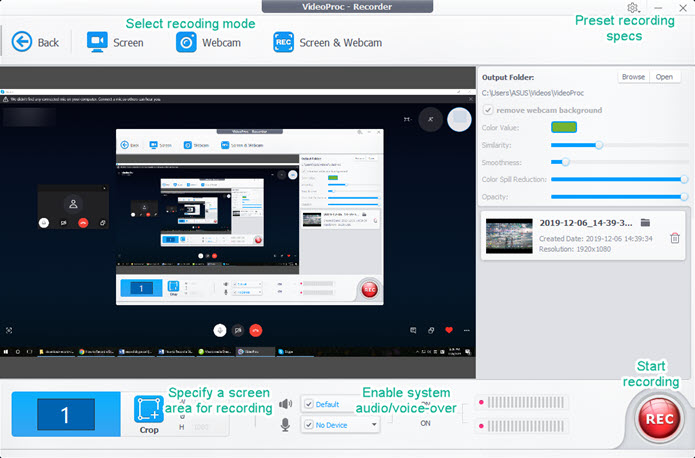
Task: Click Skype layout switch icon in preview
Action: click(407, 119)
